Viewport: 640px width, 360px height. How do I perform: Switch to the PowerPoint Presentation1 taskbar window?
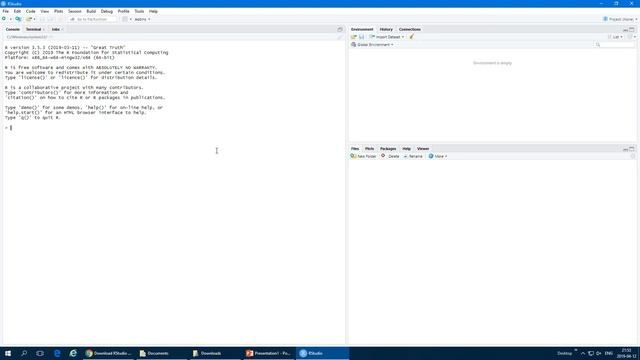(x=269, y=353)
